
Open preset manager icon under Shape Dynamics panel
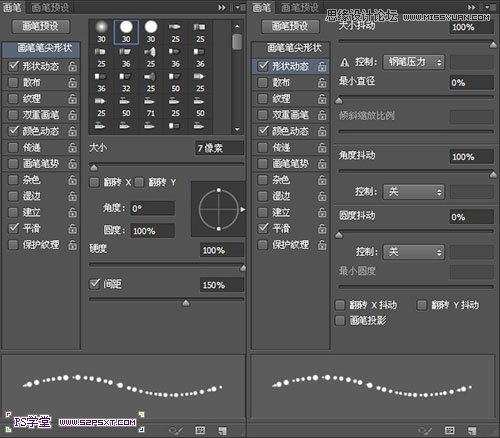click(x=450, y=430)
